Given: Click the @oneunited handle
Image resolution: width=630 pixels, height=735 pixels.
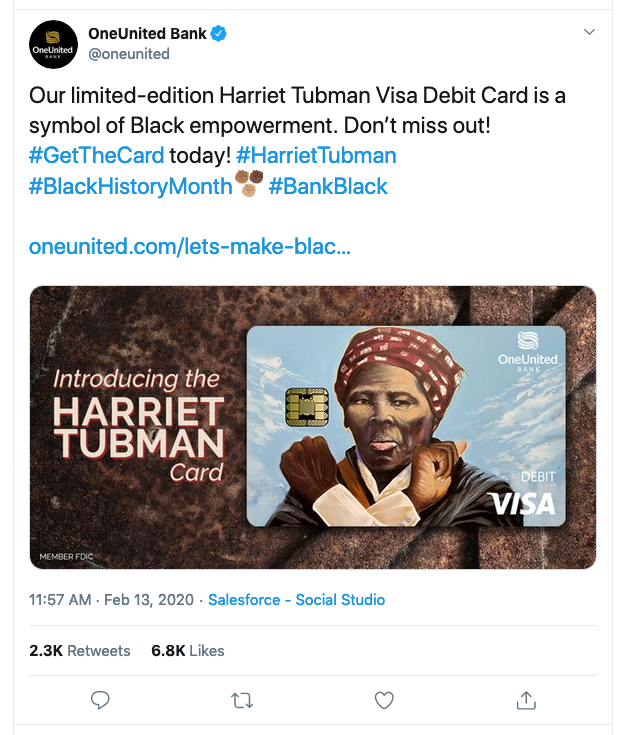Looking at the screenshot, I should (129, 54).
